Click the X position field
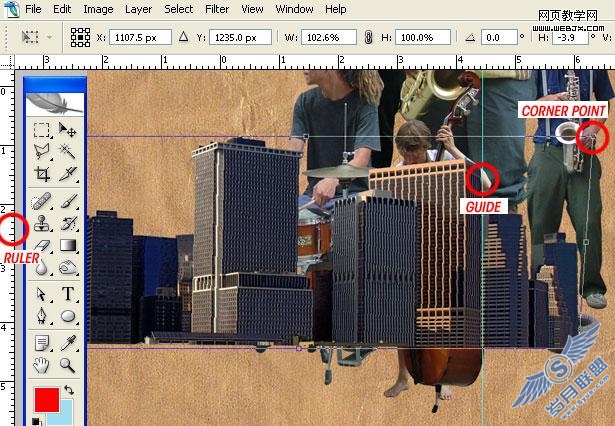 pos(140,38)
